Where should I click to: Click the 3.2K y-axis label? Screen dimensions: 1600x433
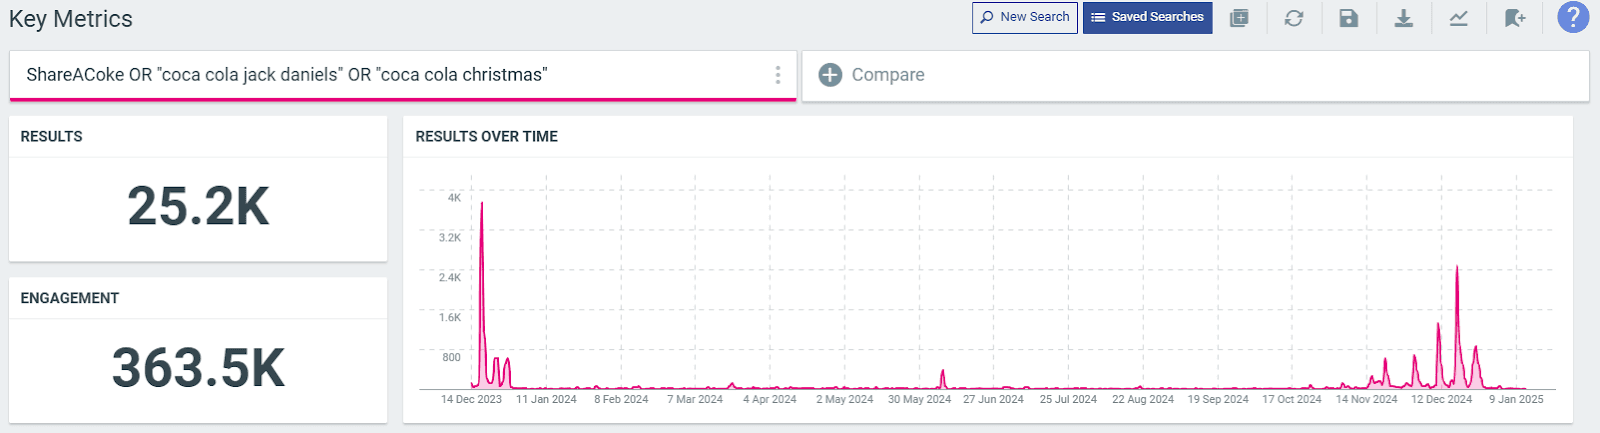click(x=450, y=238)
